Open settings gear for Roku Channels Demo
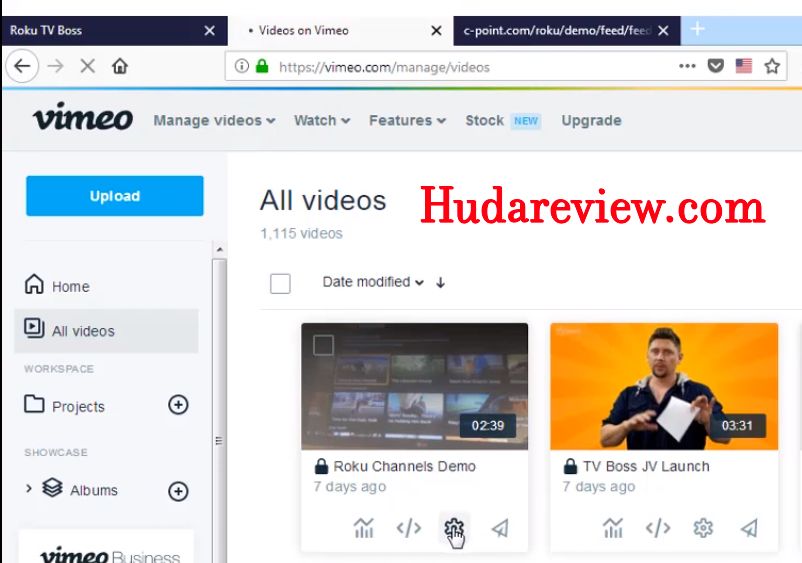Screen dimensions: 802x563 pyautogui.click(x=454, y=528)
